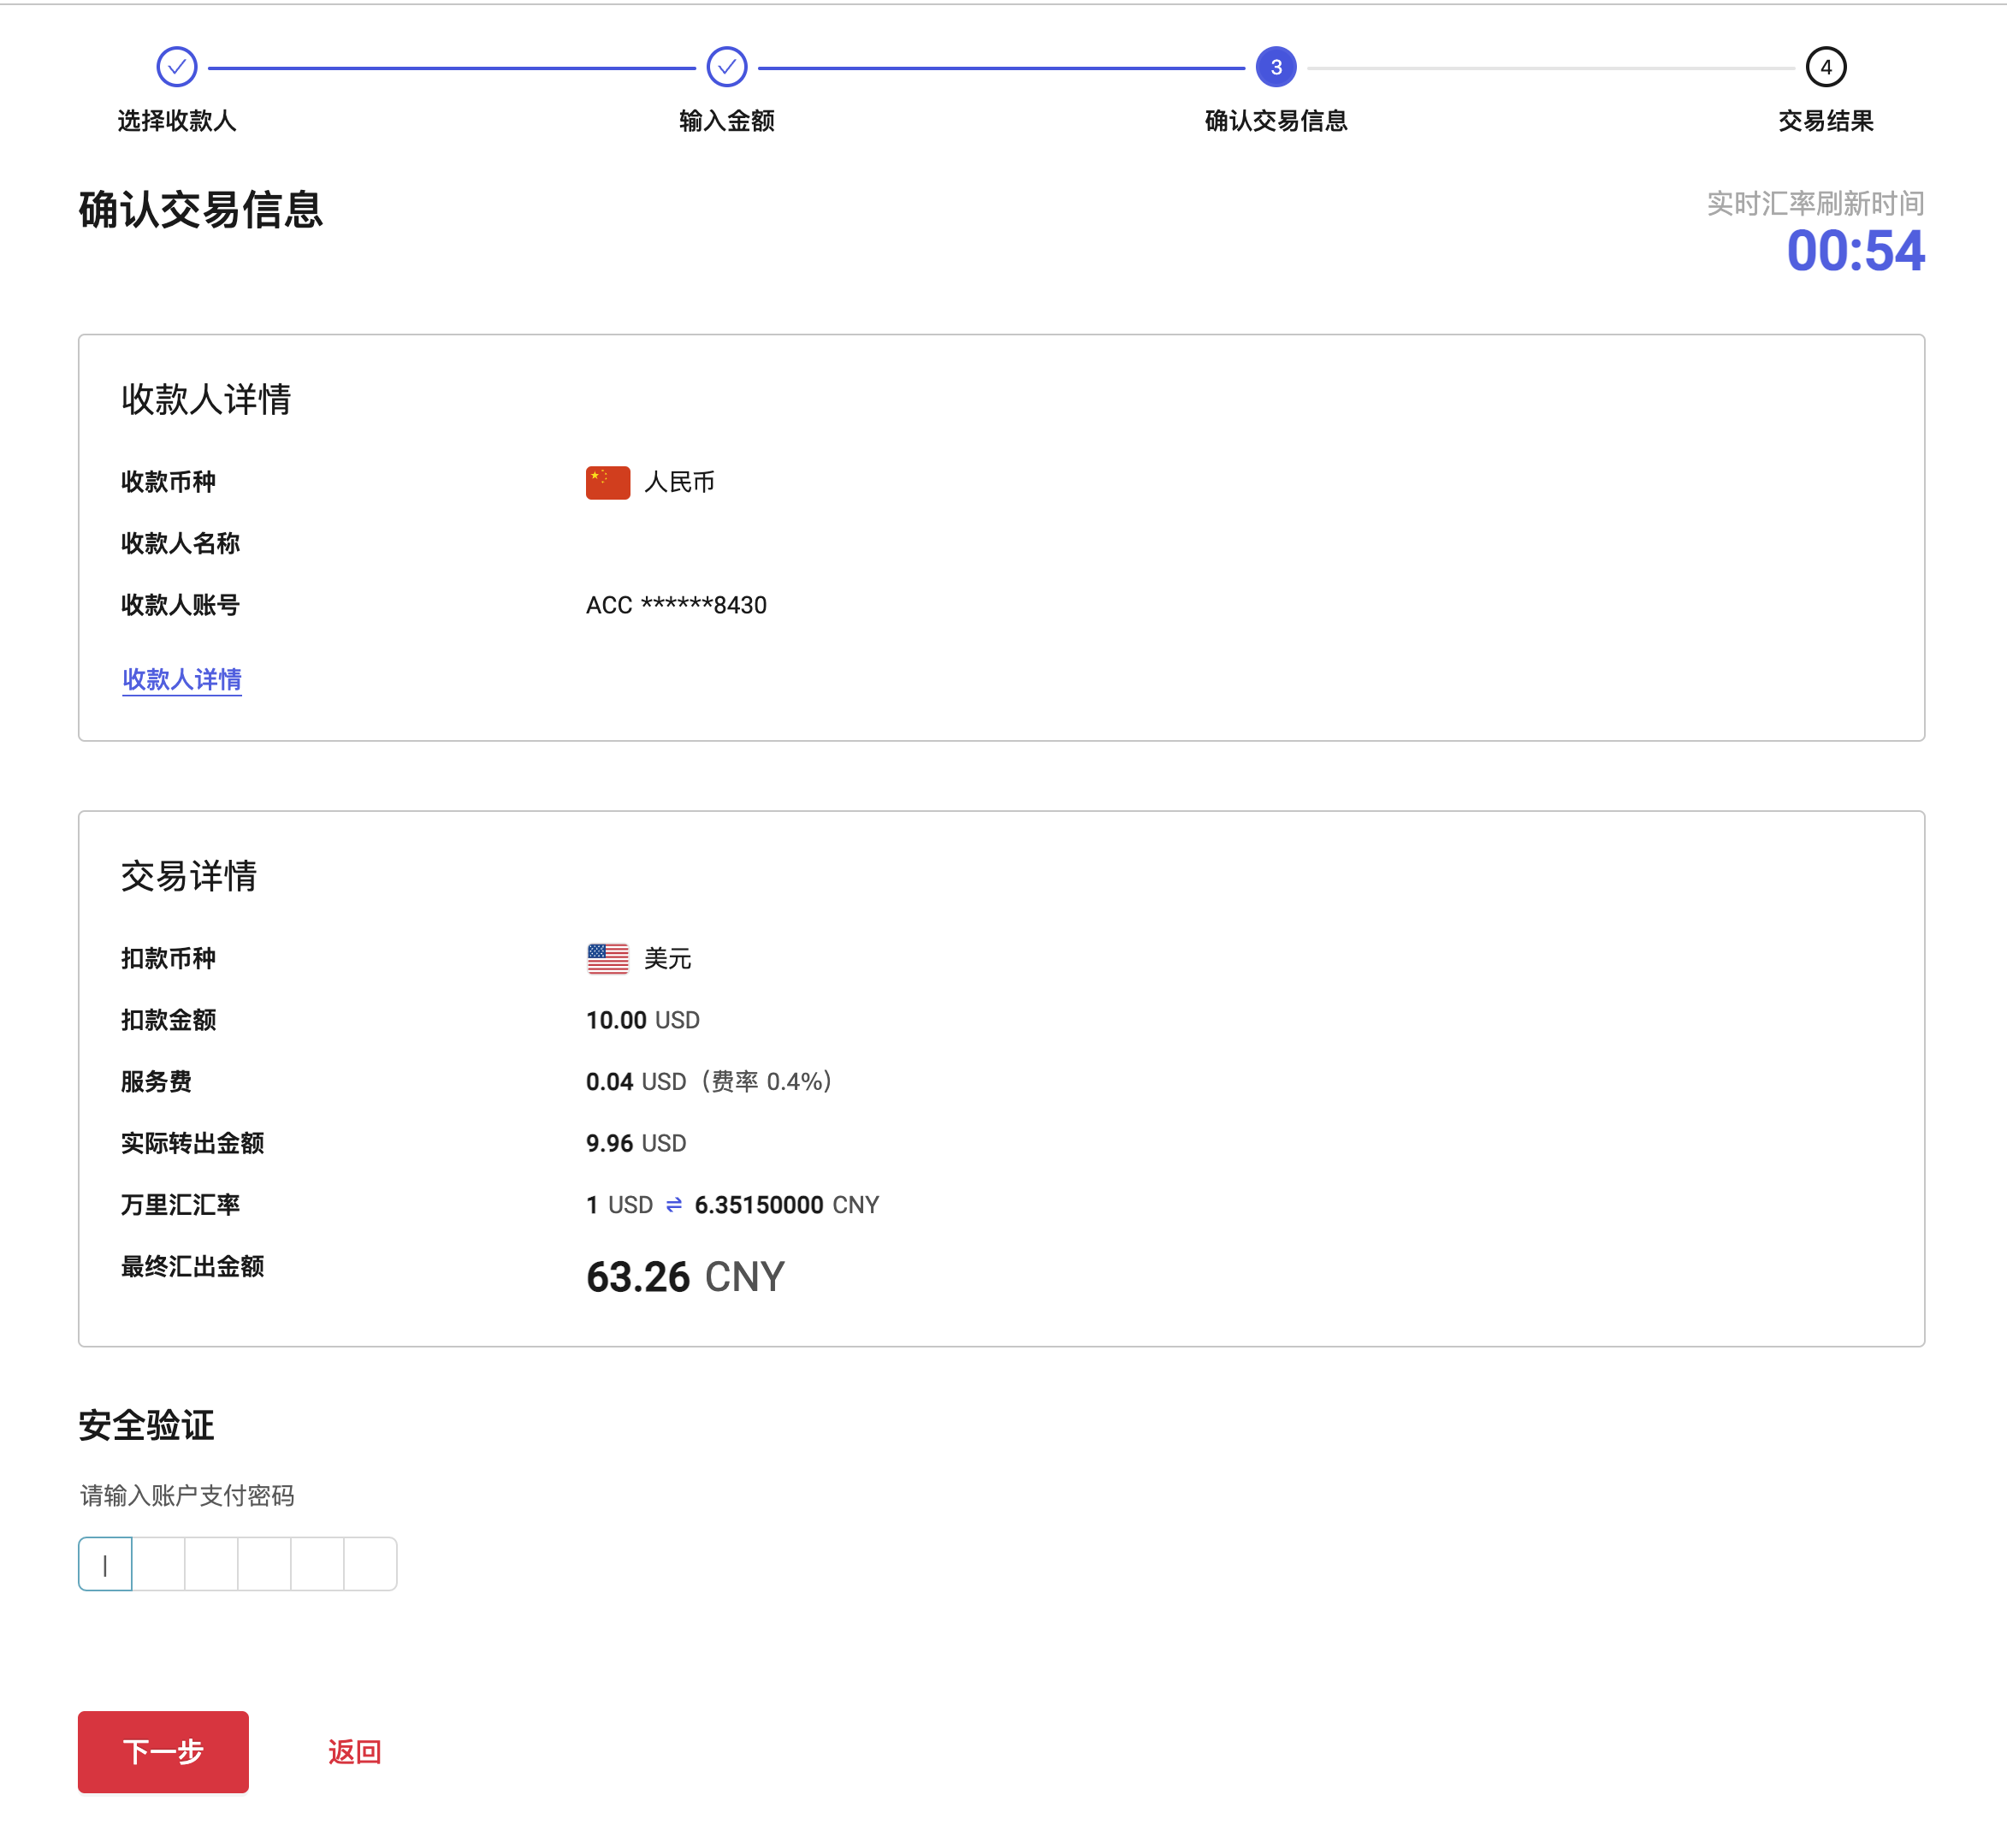Focus the first payment password box
This screenshot has width=2007, height=1848.
pos(105,1564)
